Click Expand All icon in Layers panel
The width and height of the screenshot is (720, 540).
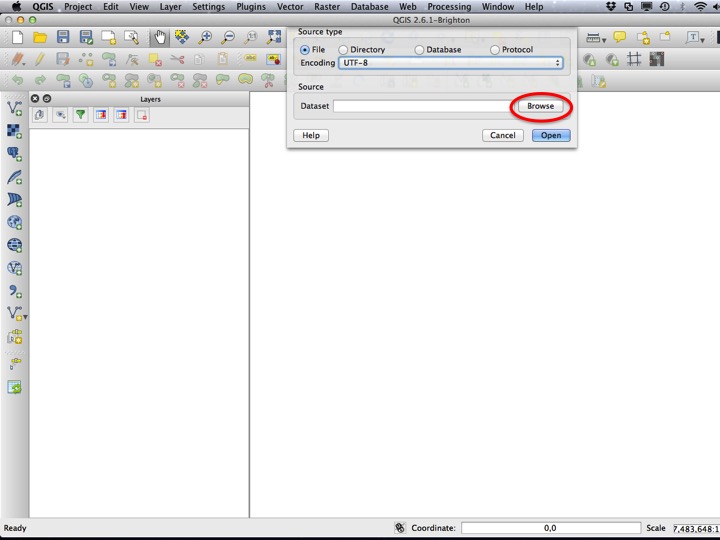[101, 115]
